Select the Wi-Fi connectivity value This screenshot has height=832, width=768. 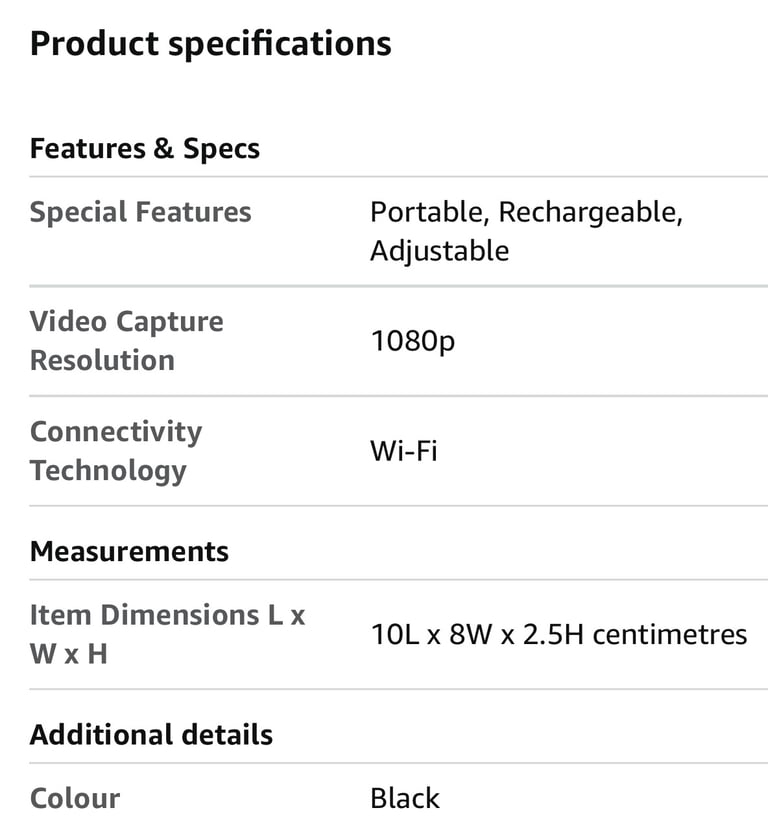pyautogui.click(x=404, y=450)
